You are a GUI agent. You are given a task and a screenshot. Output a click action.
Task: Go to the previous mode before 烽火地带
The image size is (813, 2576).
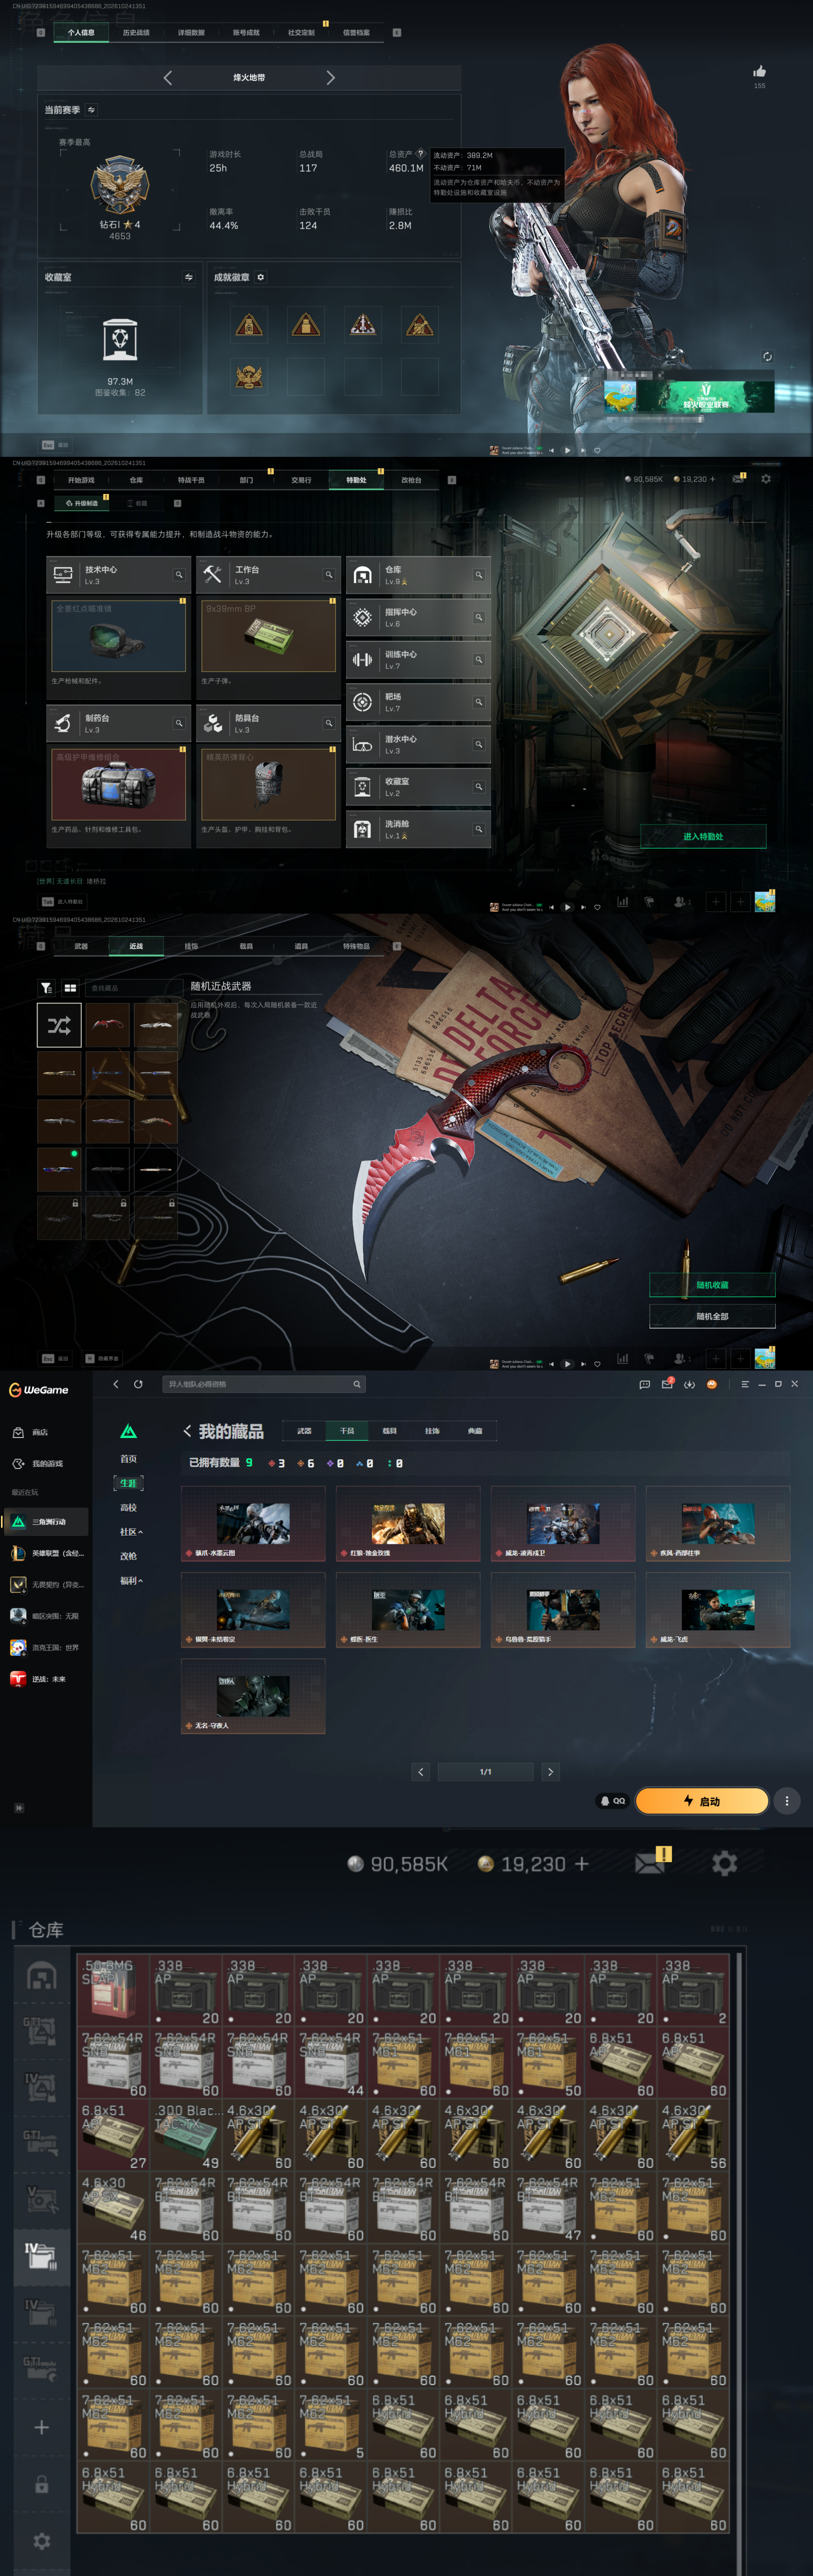point(167,77)
